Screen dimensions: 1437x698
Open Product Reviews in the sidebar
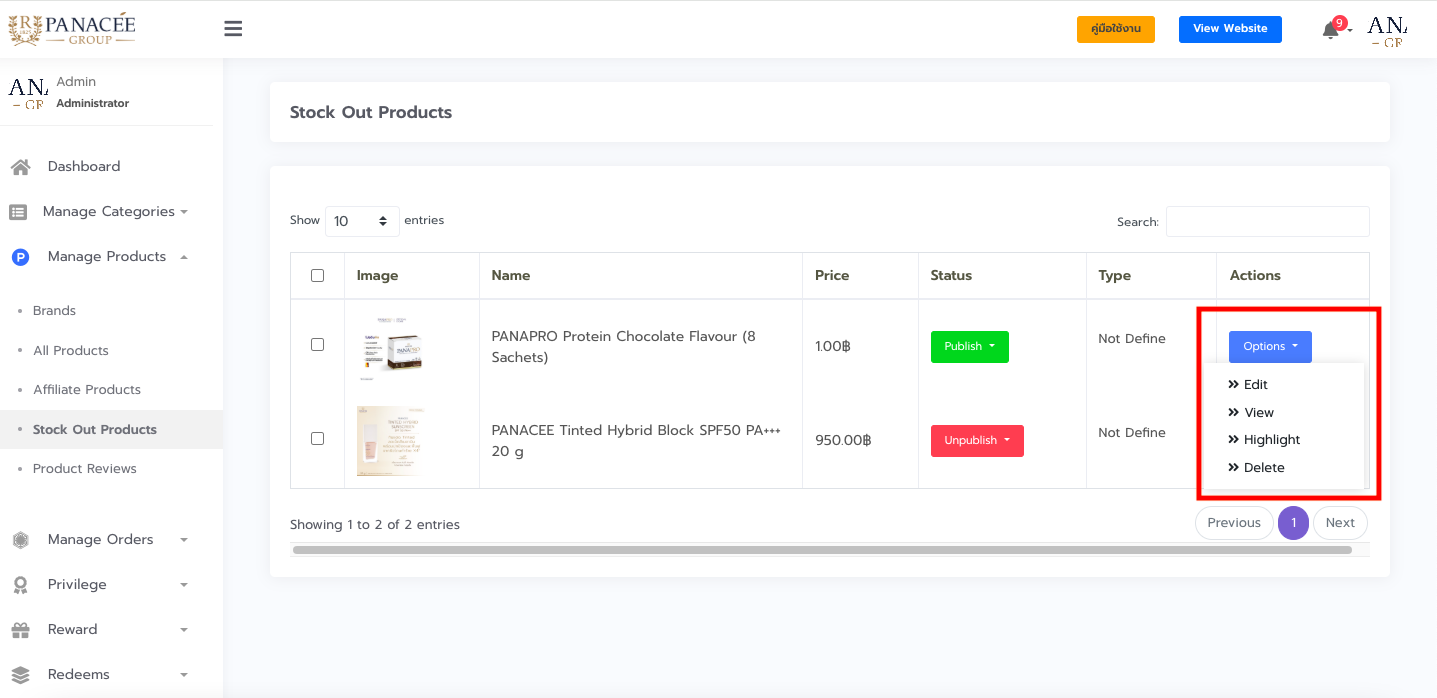coord(85,469)
